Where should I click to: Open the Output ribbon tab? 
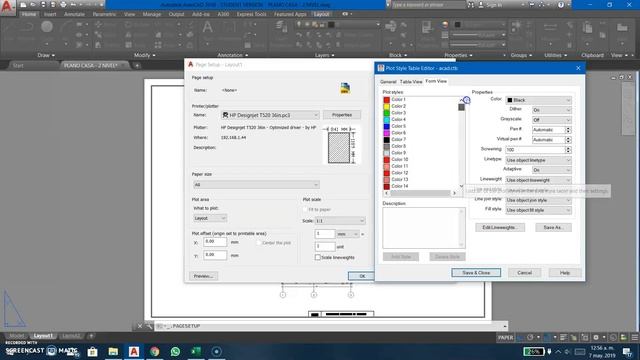click(x=176, y=14)
